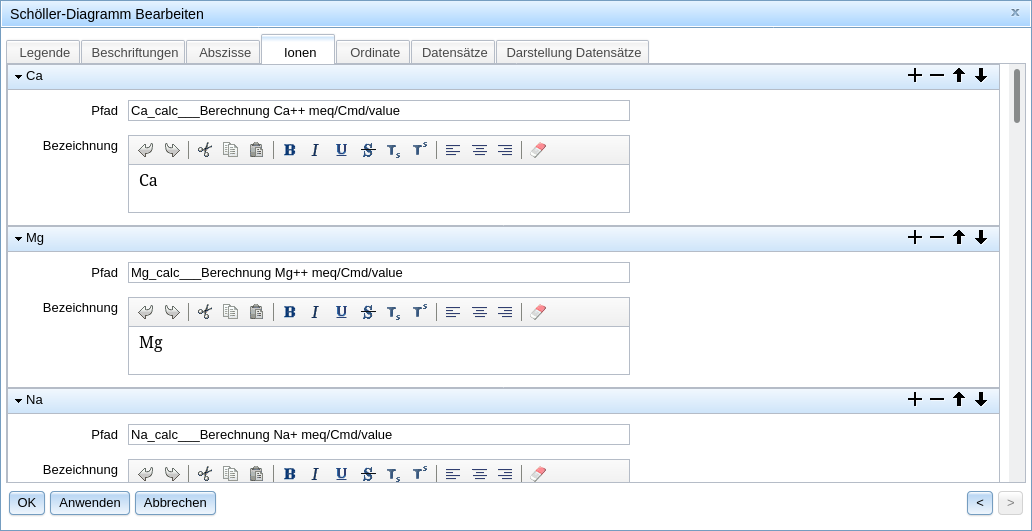Center align in the Ca Bezeichnung editor
This screenshot has width=1032, height=531.
pos(480,150)
